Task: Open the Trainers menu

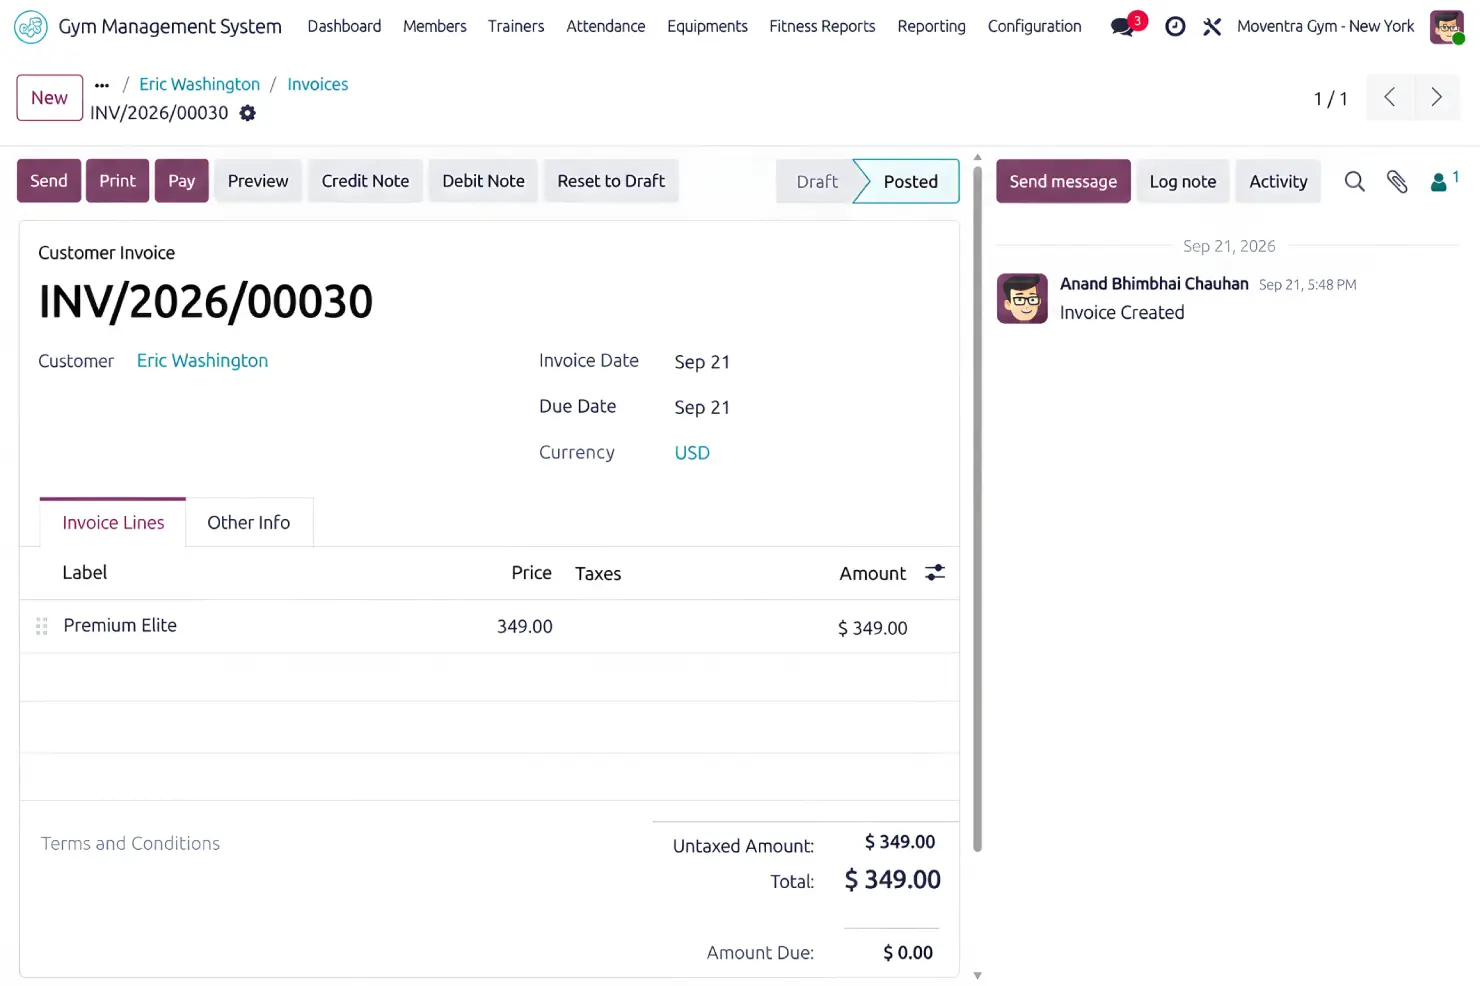Action: coord(516,26)
